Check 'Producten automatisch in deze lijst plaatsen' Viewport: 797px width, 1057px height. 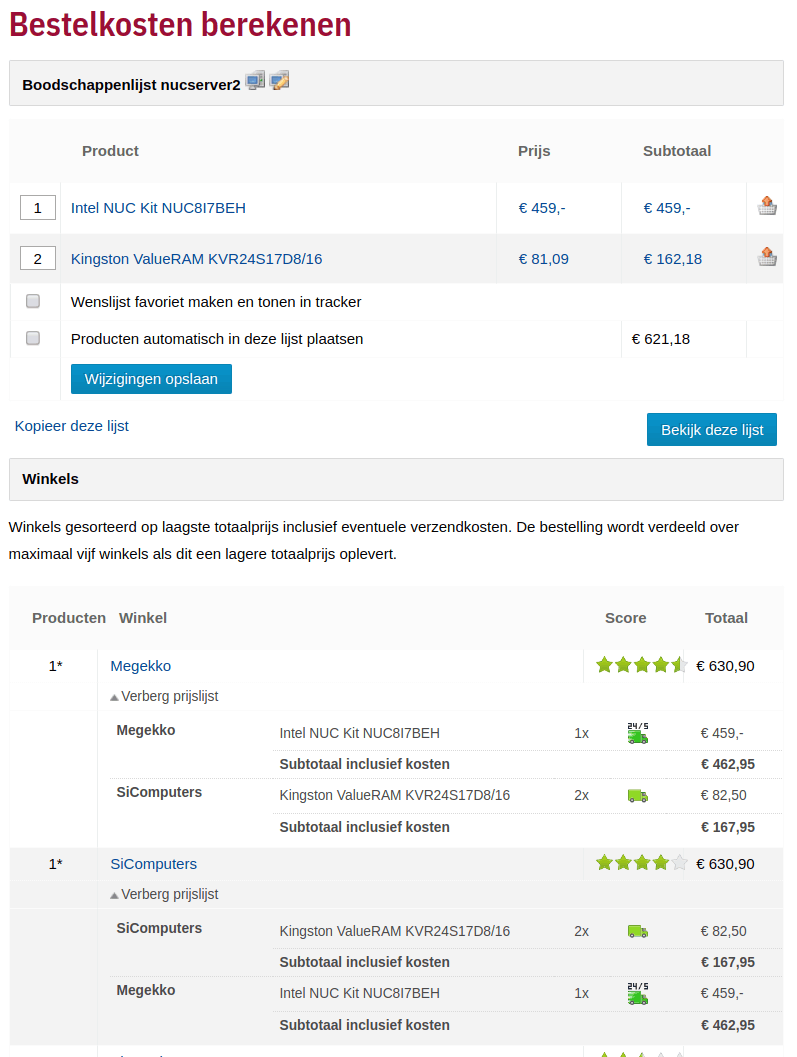(x=33, y=339)
